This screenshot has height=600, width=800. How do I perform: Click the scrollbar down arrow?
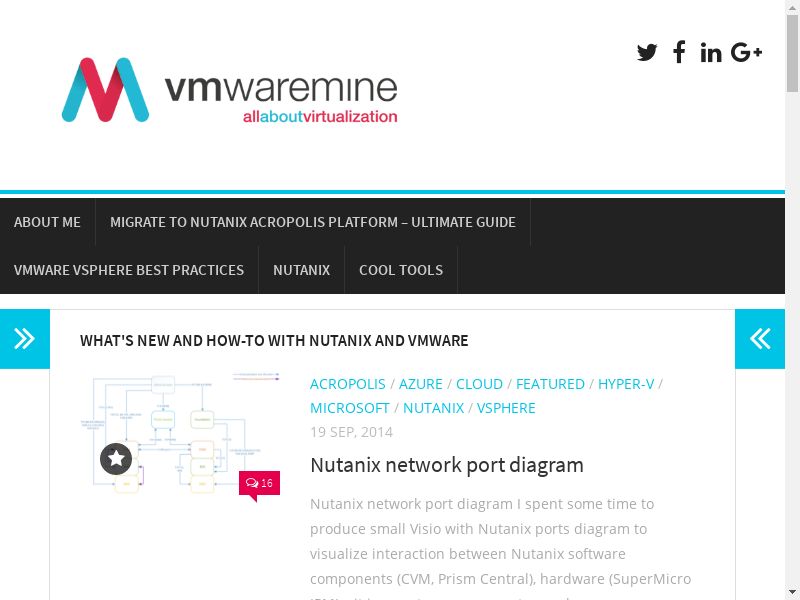(x=792, y=592)
